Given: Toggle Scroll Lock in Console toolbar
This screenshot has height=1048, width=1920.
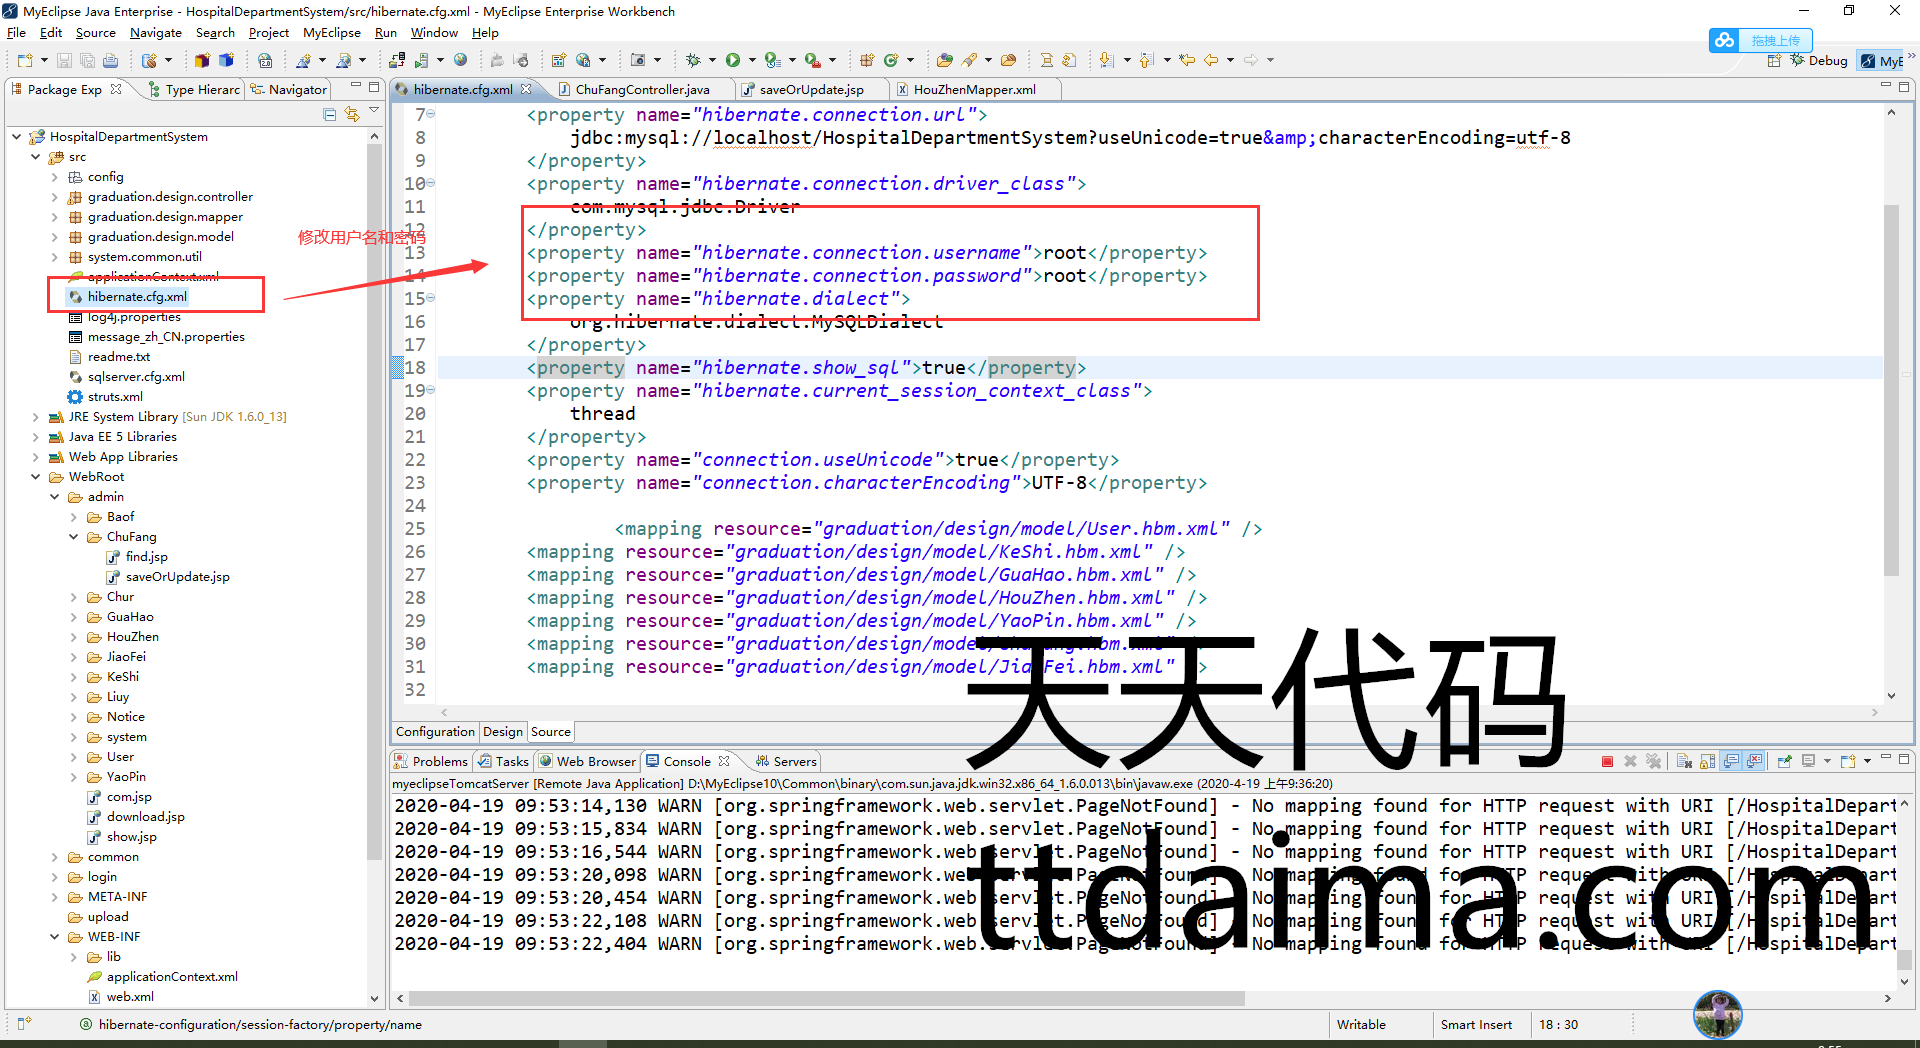Looking at the screenshot, I should pos(1708,762).
